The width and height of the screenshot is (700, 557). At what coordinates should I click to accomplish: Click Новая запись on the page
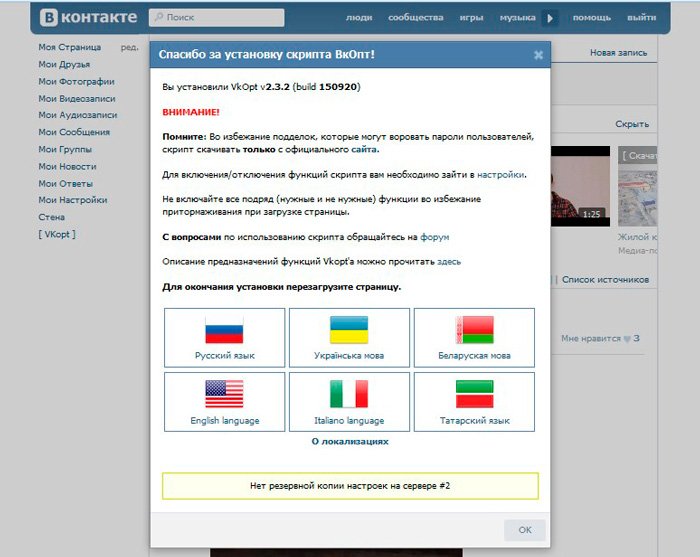click(618, 53)
